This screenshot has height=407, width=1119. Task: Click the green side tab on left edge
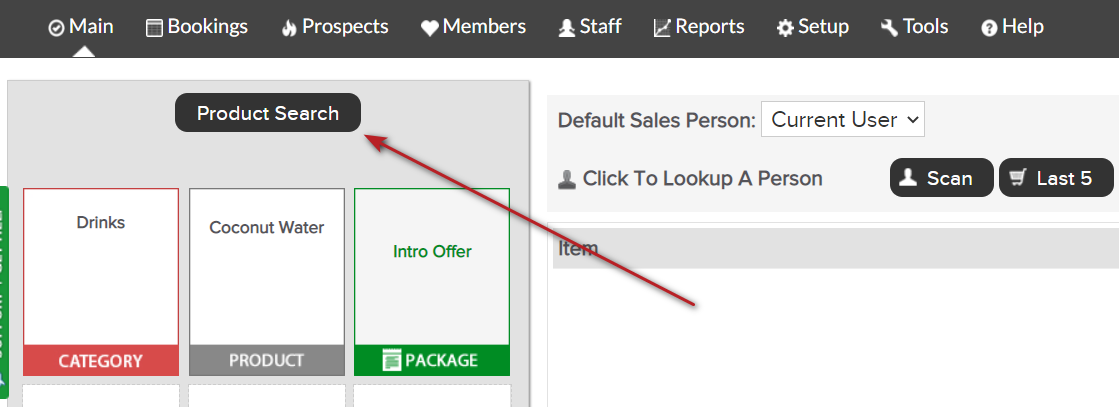click(4, 293)
